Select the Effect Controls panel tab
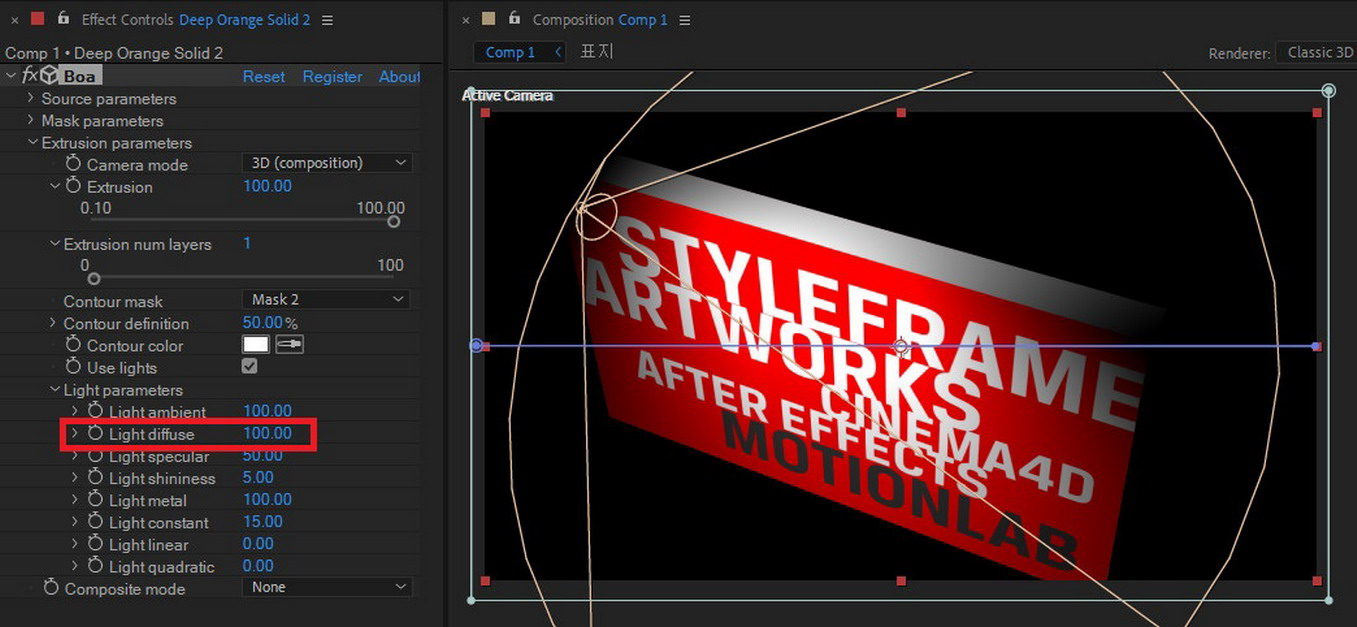Screen dimensions: 1357x627 (x=196, y=20)
